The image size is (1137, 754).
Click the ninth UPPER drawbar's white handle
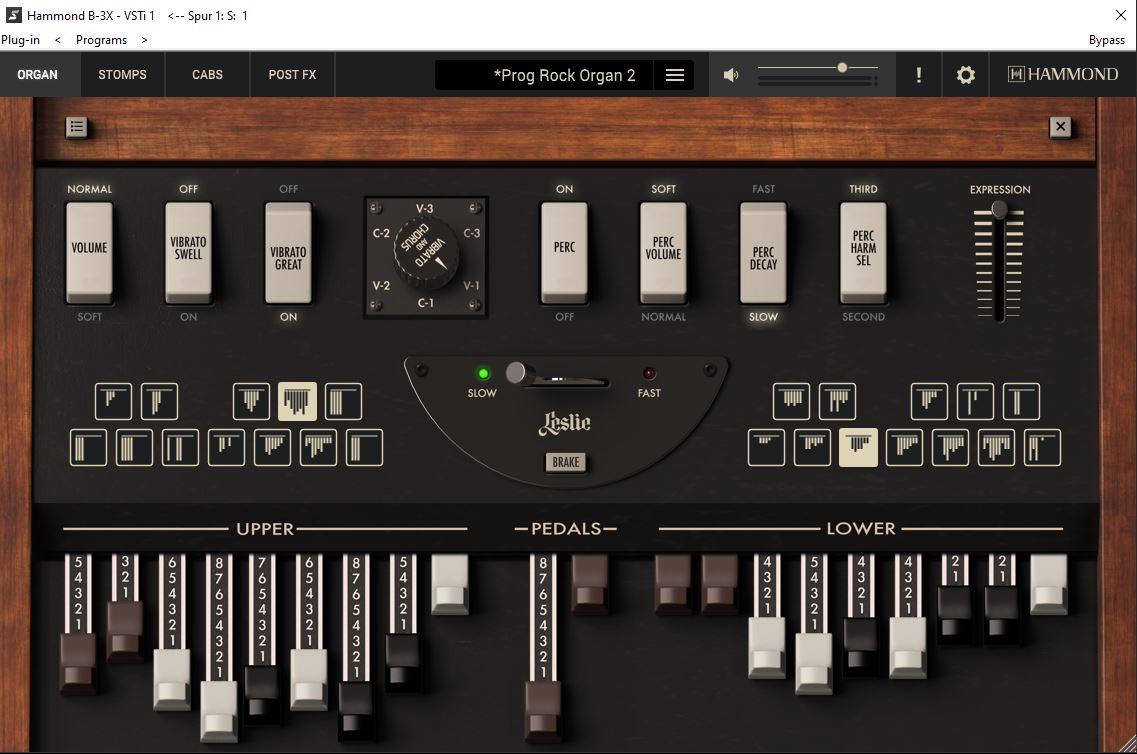point(450,585)
